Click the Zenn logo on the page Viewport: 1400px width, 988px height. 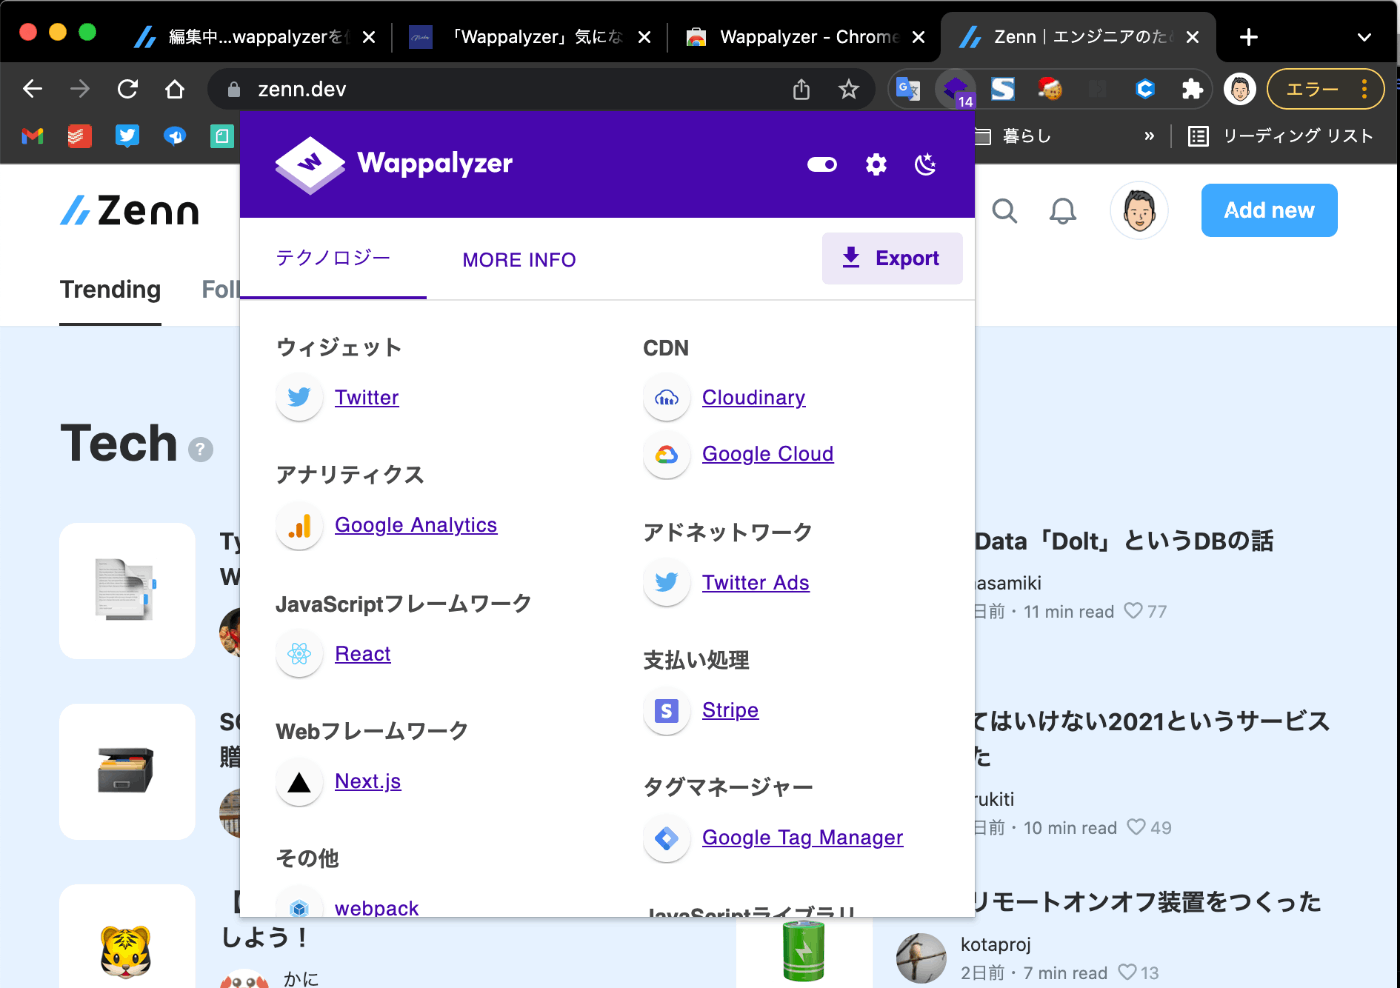point(130,210)
